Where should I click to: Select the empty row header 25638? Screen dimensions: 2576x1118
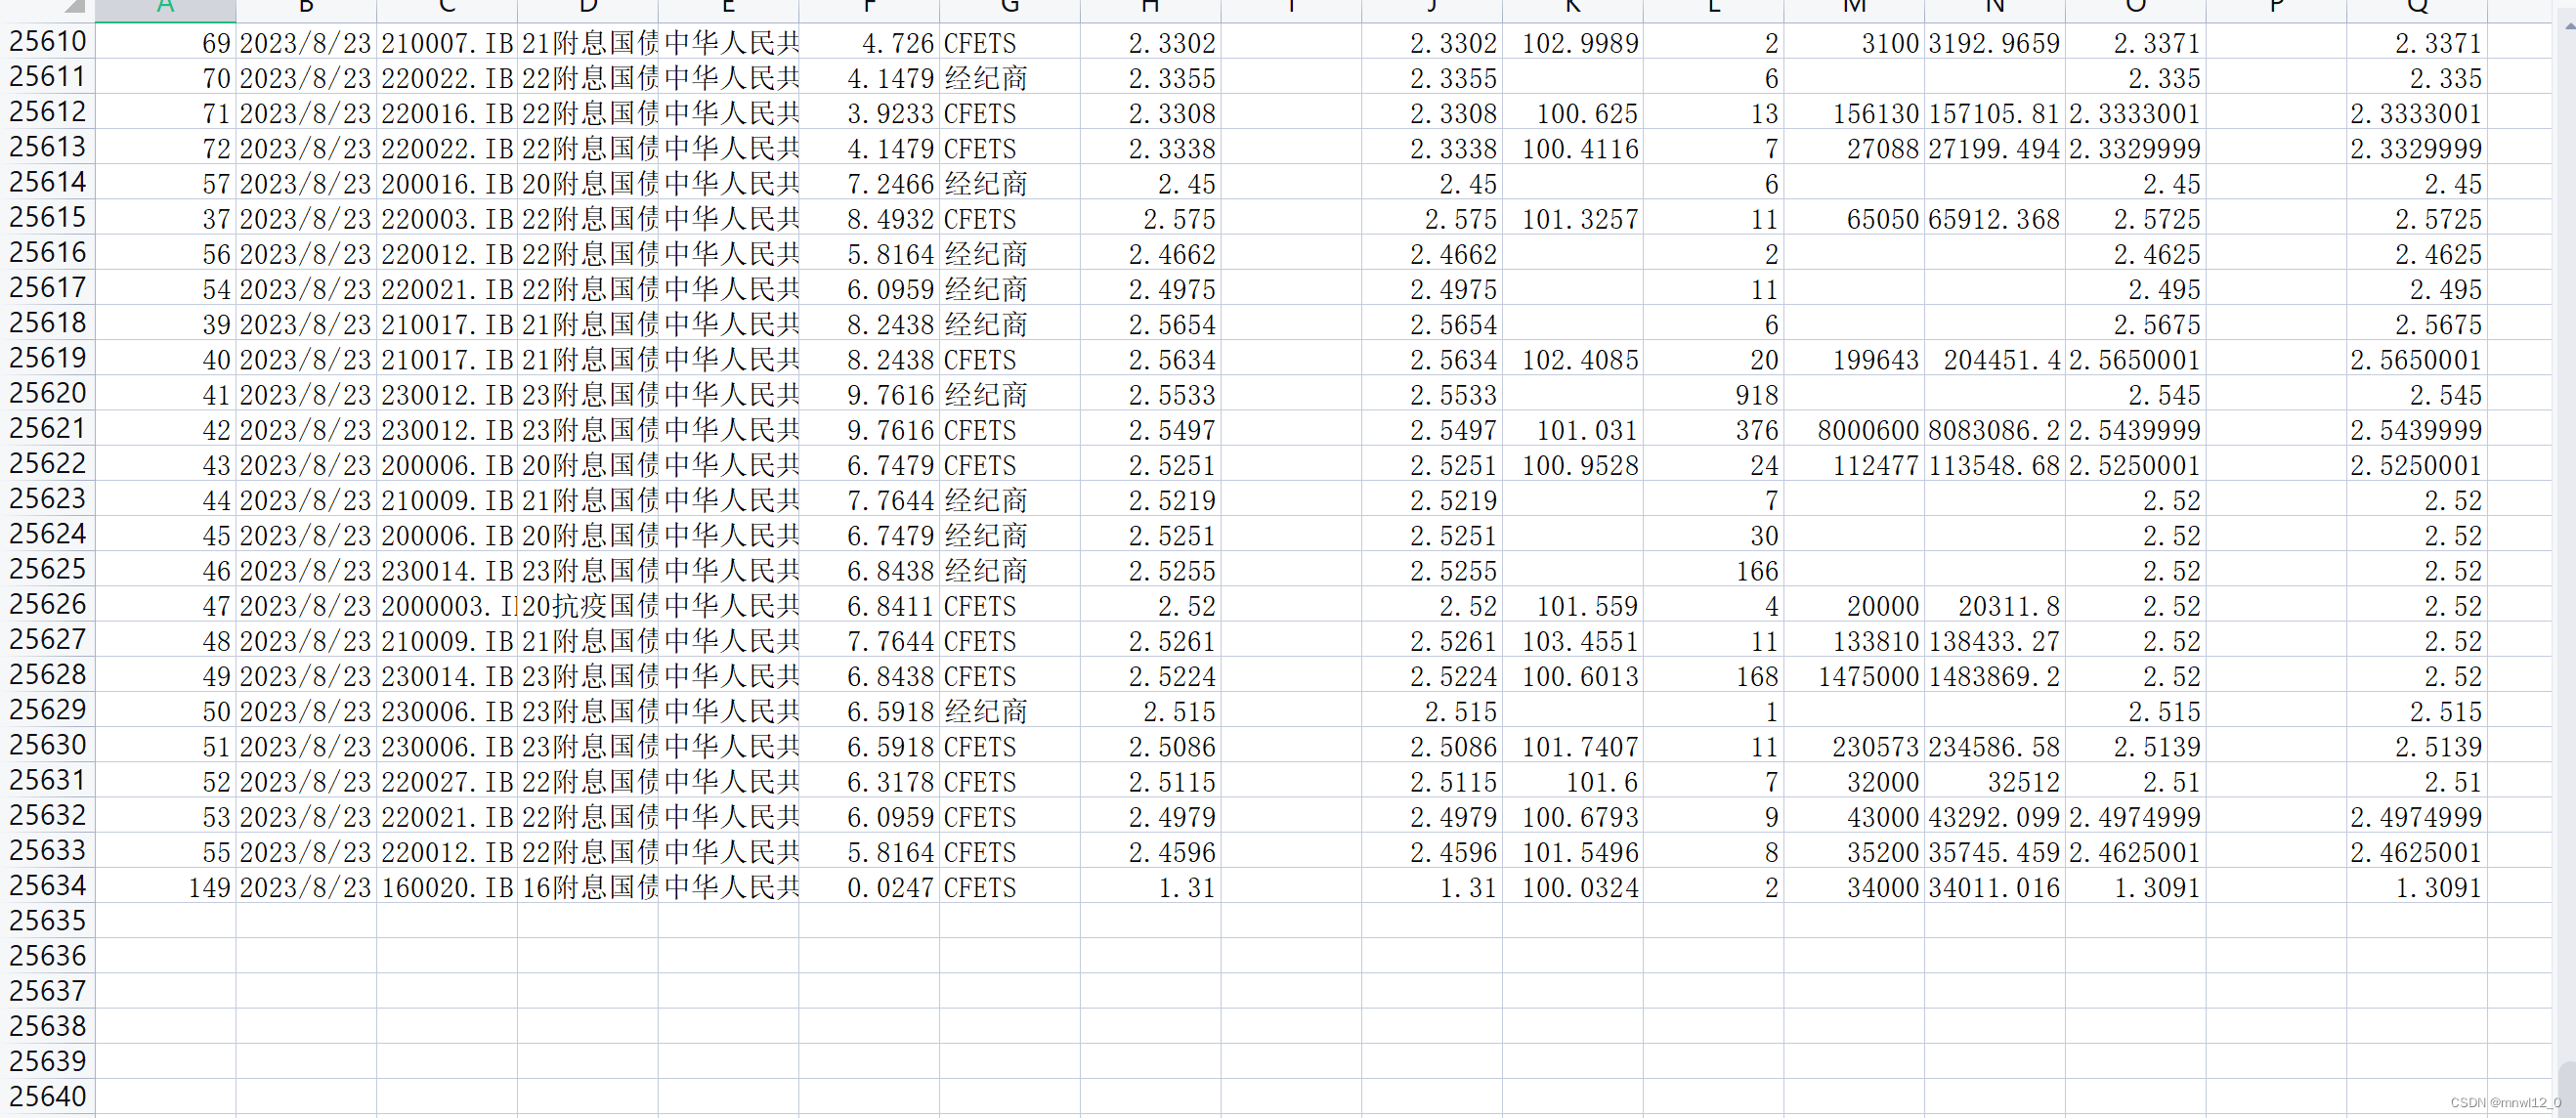coord(47,1027)
